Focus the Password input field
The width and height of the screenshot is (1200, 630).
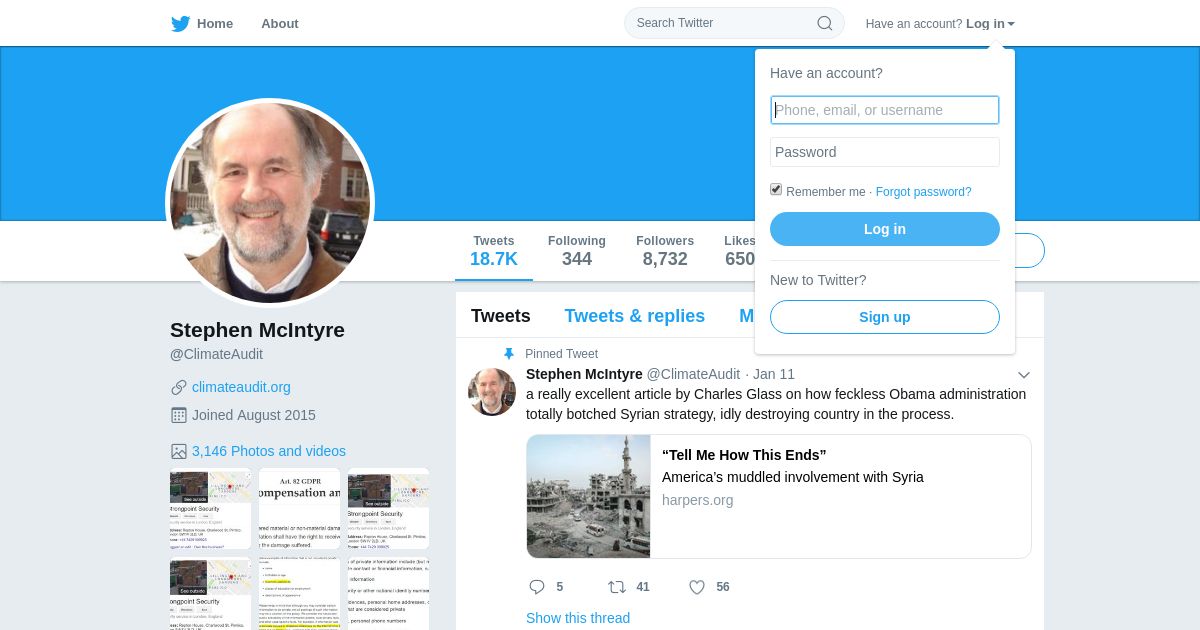(x=885, y=152)
